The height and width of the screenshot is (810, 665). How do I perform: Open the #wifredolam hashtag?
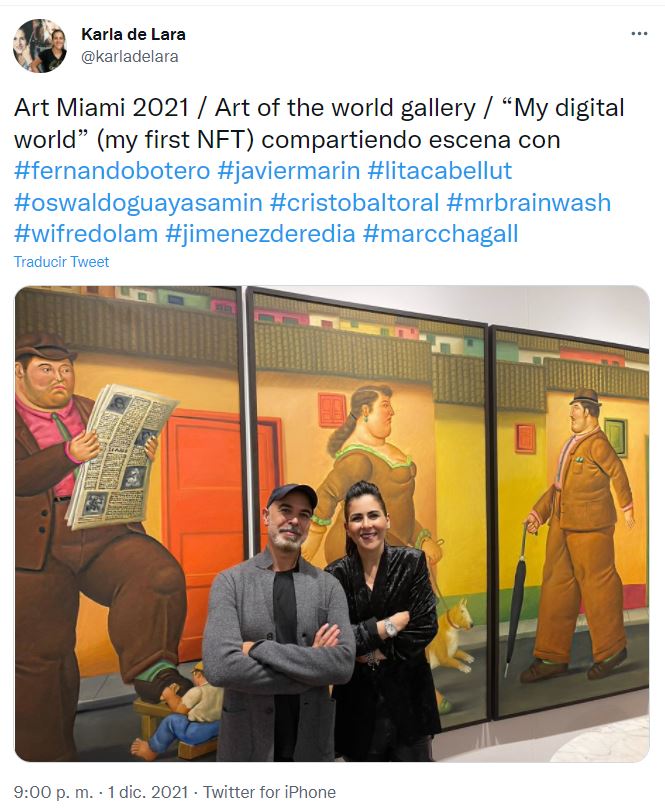pos(86,234)
